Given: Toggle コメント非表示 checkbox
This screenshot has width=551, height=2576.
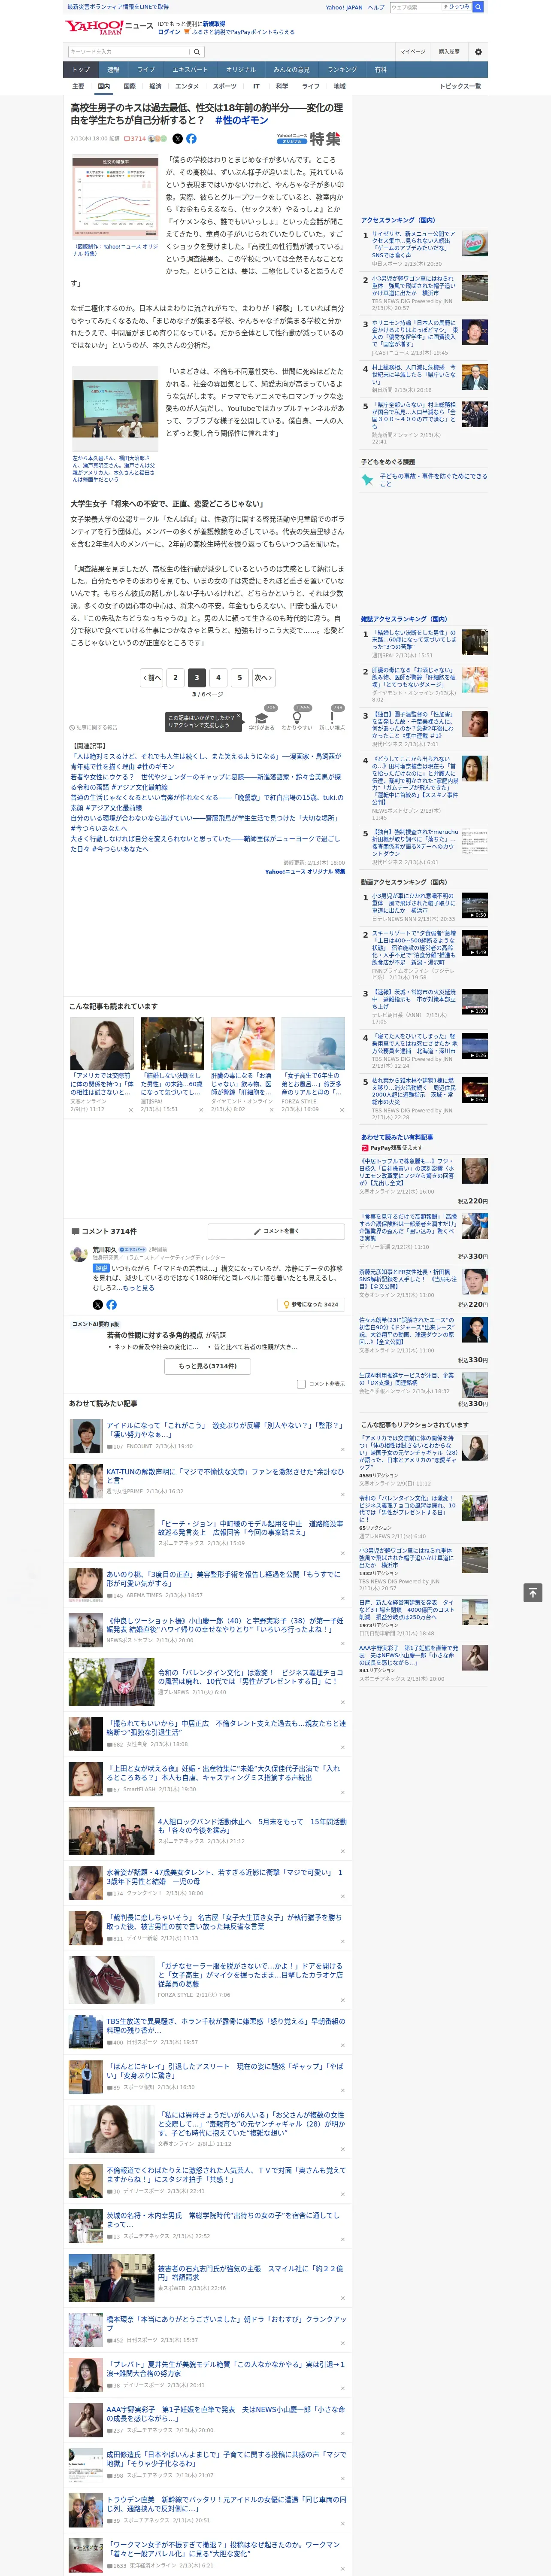Looking at the screenshot, I should (x=301, y=1384).
